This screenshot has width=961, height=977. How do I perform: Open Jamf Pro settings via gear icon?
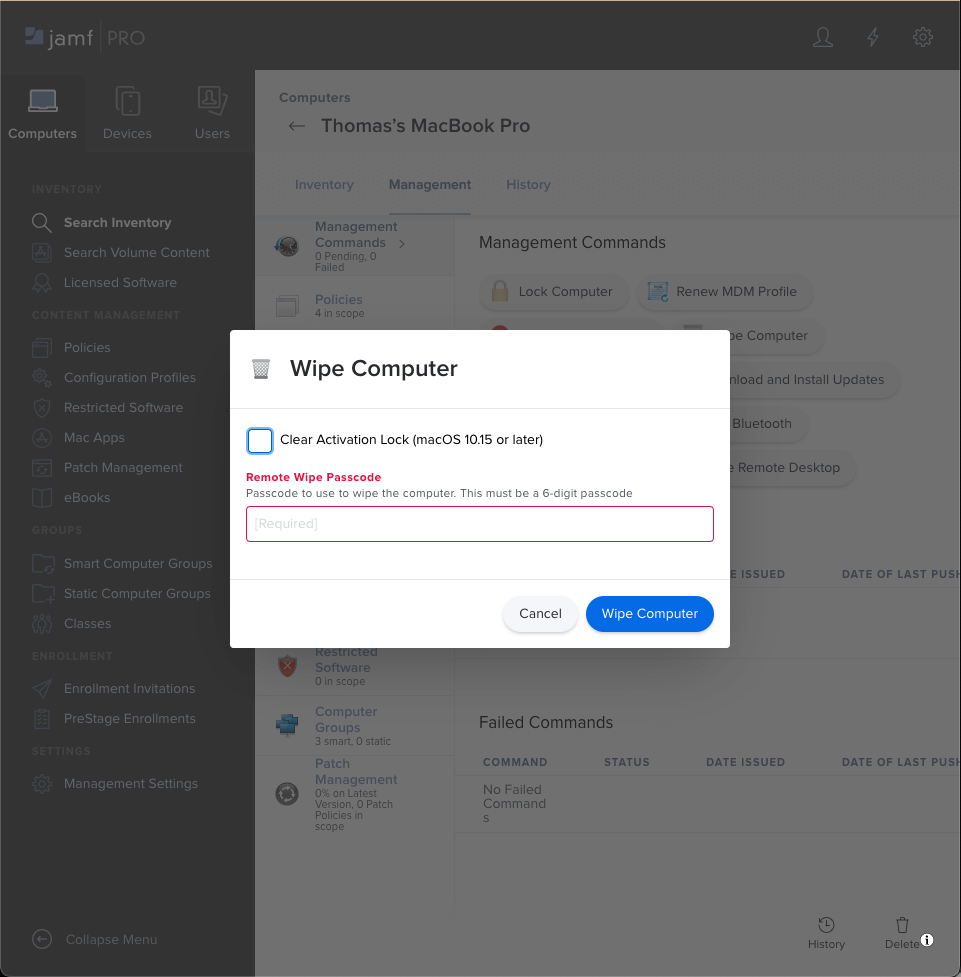coord(922,37)
